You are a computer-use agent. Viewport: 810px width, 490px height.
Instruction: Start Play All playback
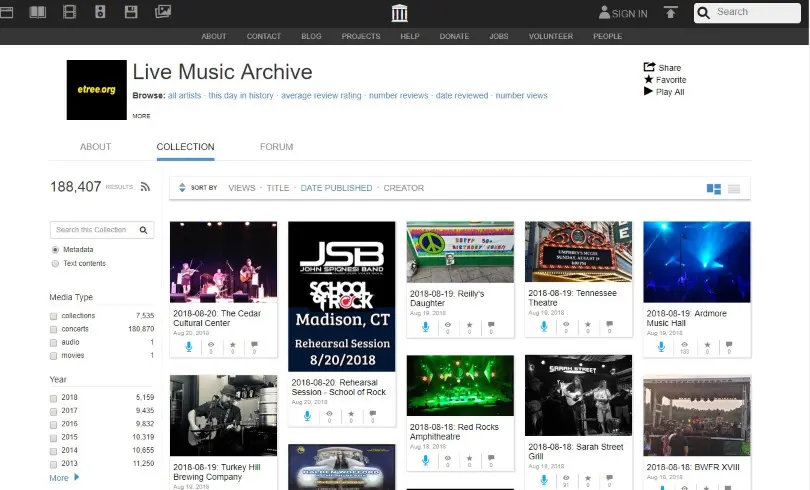[648, 91]
